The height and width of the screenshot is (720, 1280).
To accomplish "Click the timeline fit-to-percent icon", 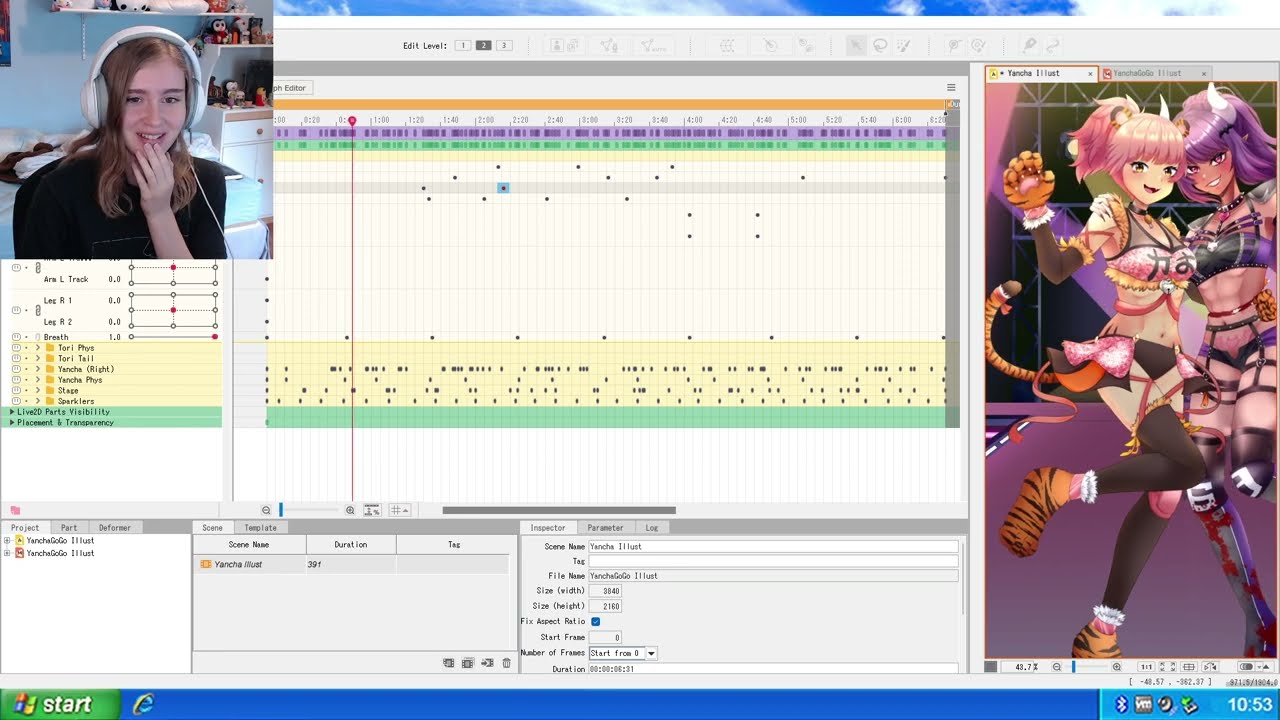I will tap(372, 510).
